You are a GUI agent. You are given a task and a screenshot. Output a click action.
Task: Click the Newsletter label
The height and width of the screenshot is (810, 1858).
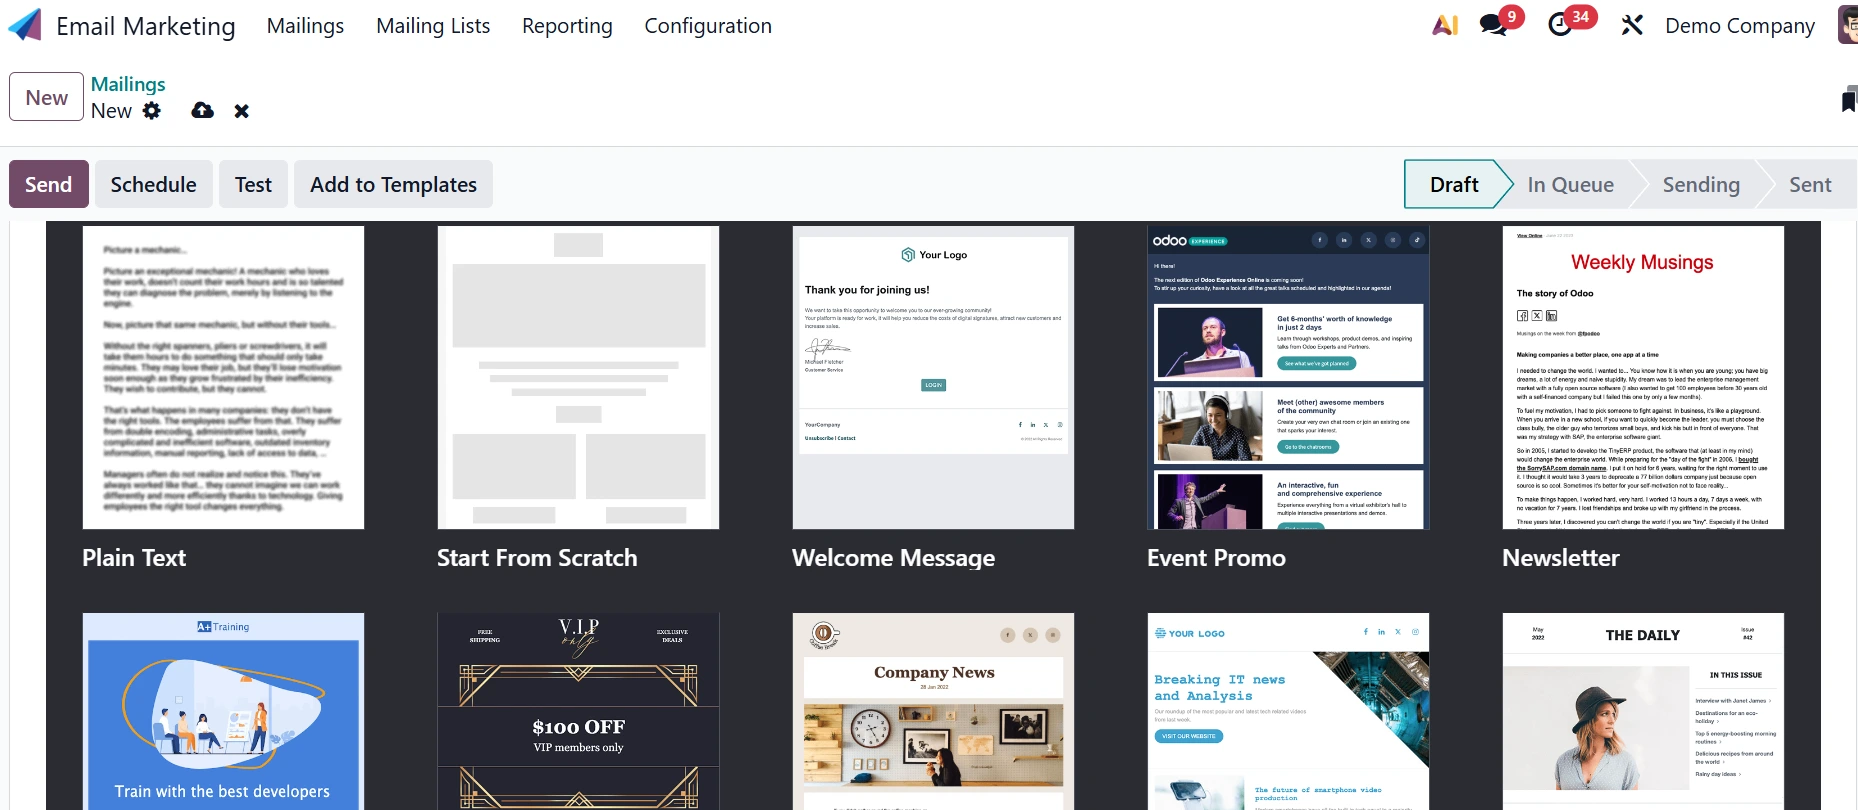click(x=1561, y=558)
